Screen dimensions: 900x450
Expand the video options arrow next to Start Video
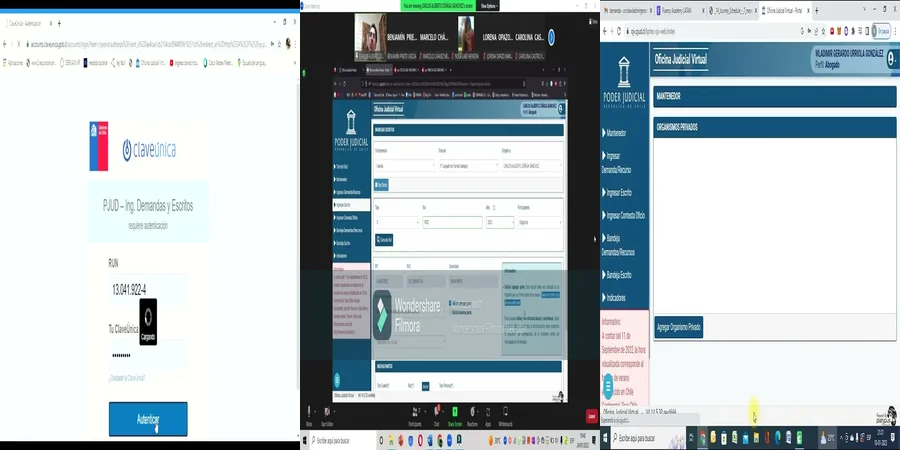tap(336, 411)
